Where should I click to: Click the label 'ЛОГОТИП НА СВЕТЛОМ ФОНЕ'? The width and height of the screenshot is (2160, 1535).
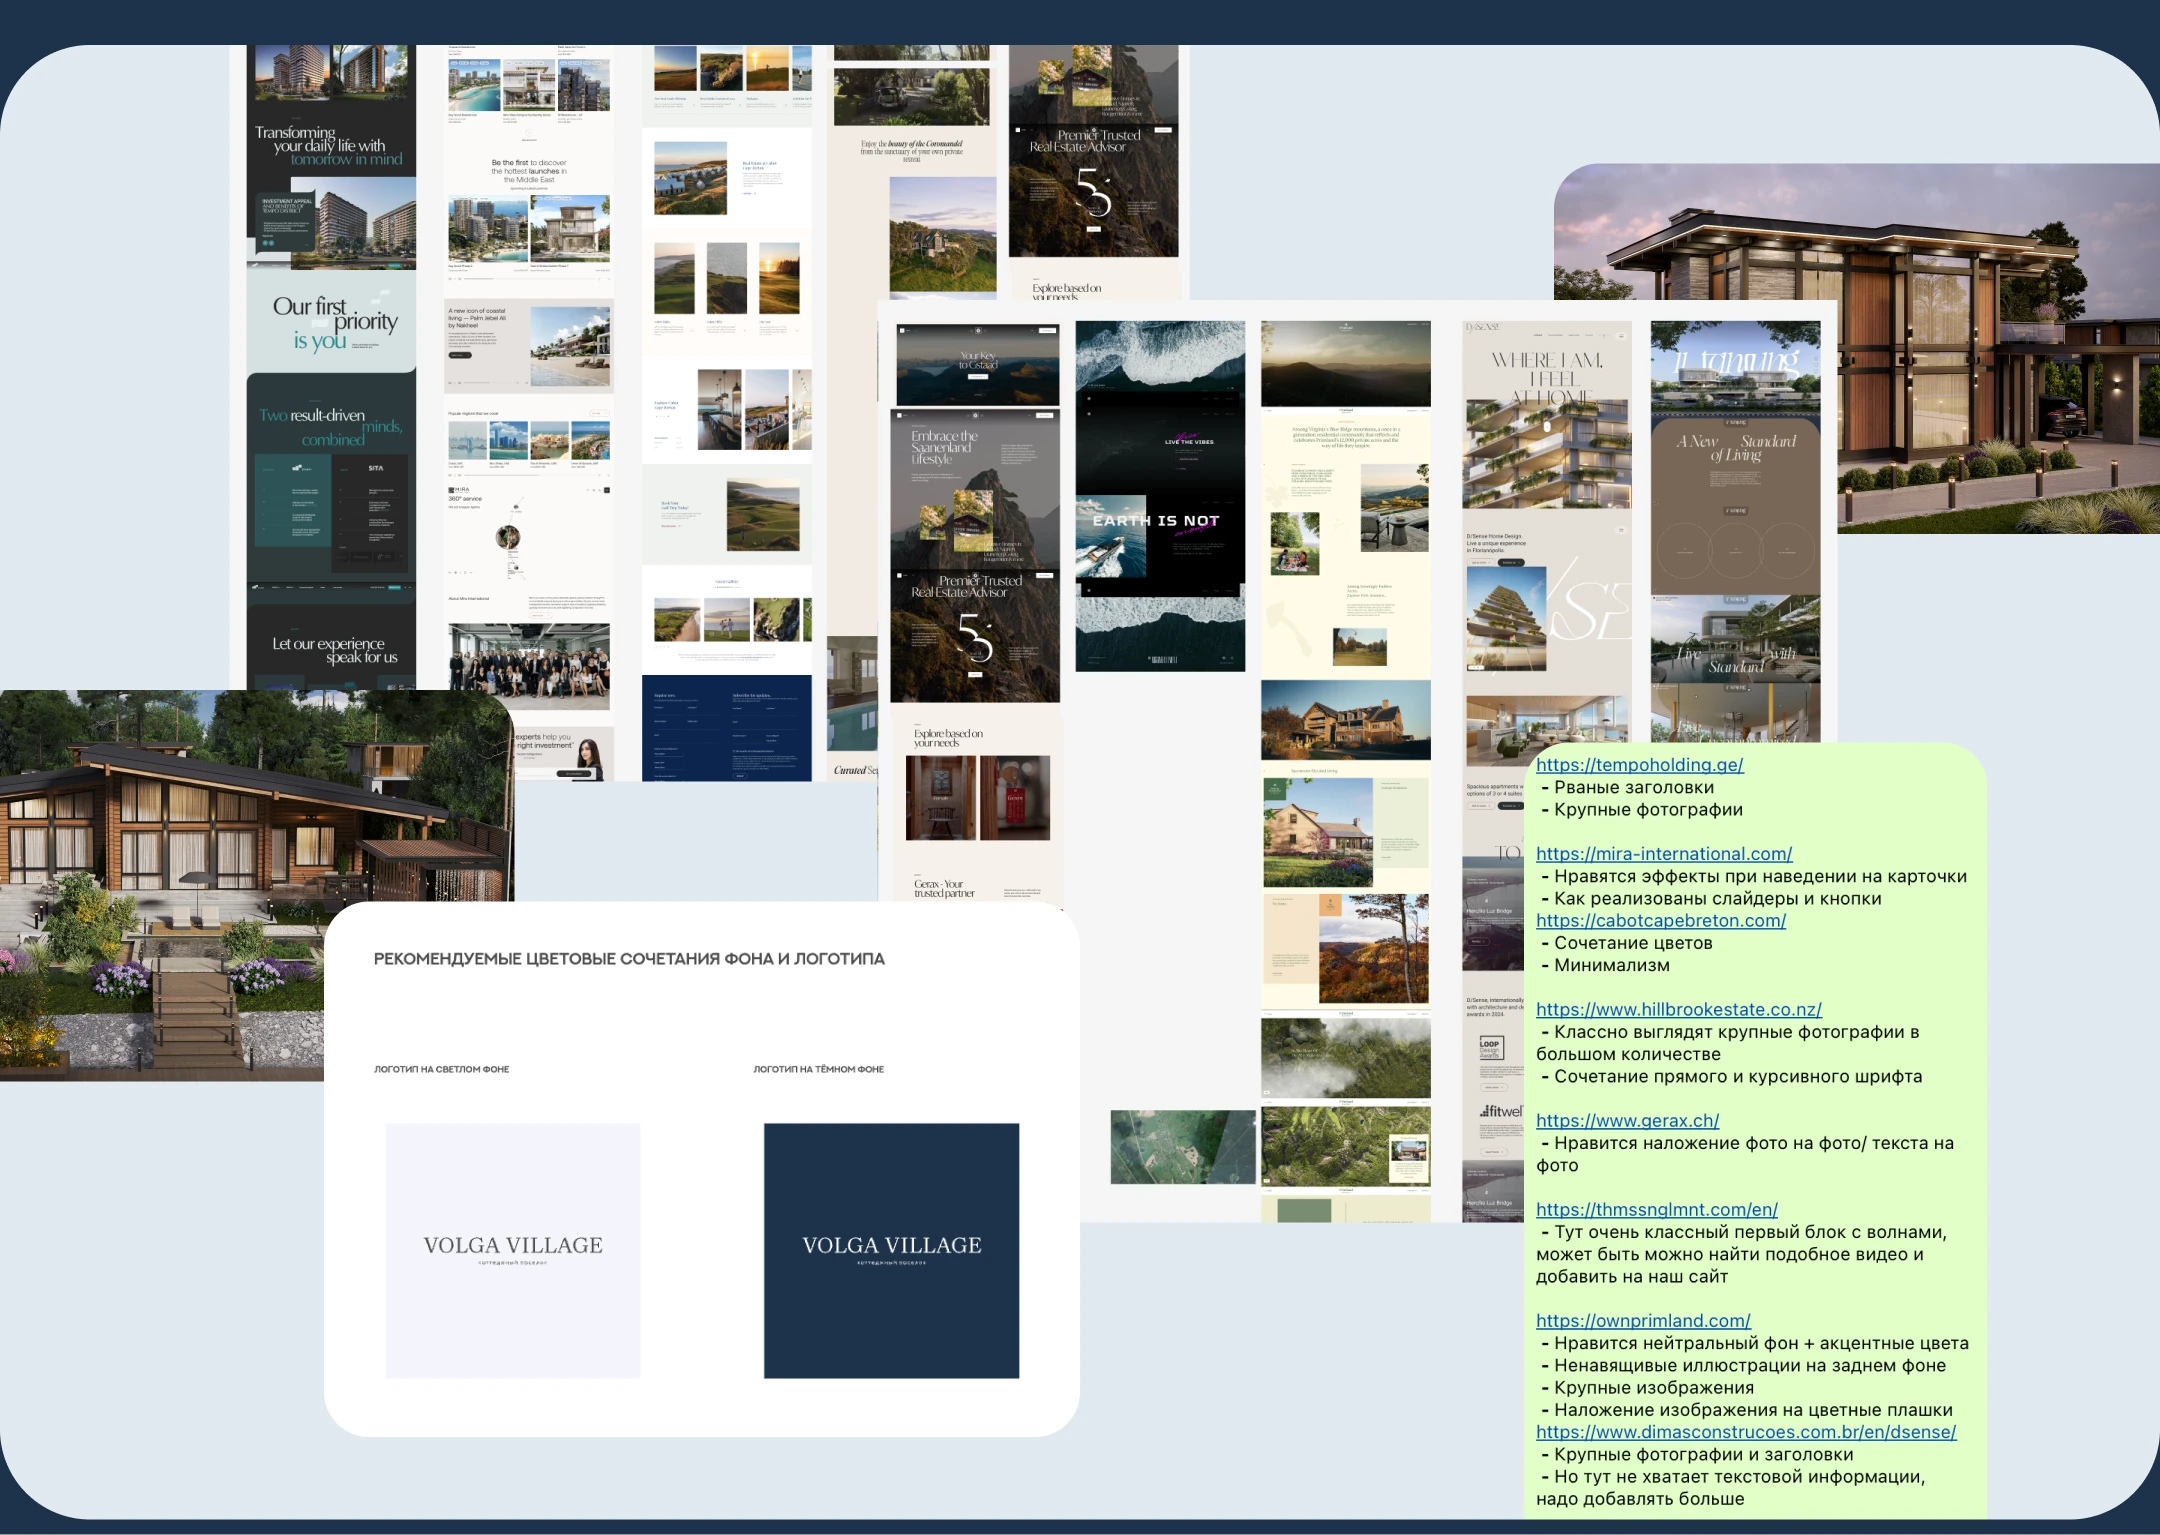[442, 1069]
